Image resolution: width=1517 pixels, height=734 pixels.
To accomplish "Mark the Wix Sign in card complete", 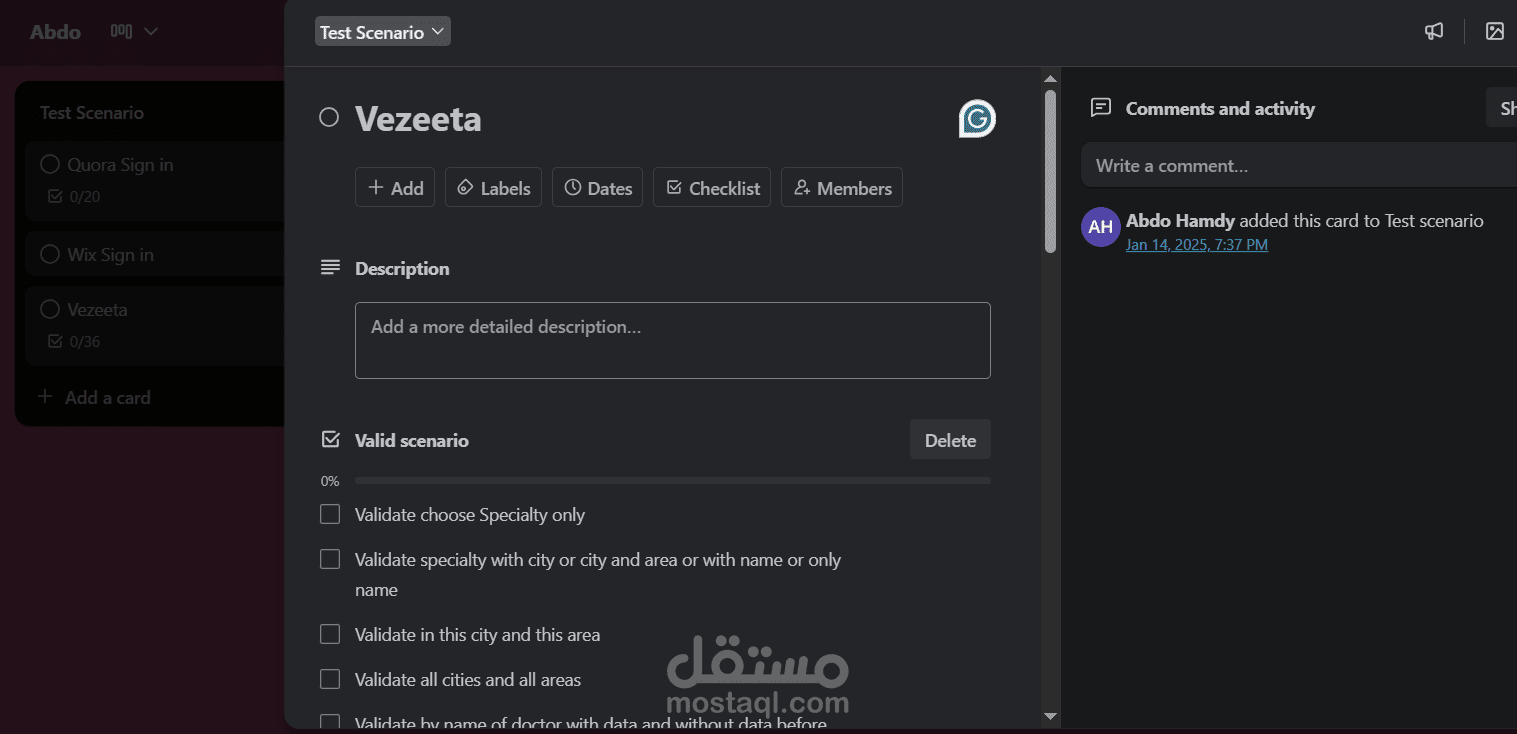I will [x=50, y=255].
